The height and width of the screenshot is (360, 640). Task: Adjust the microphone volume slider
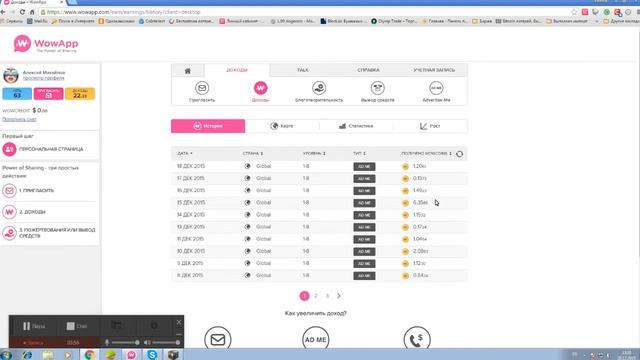click(x=126, y=342)
